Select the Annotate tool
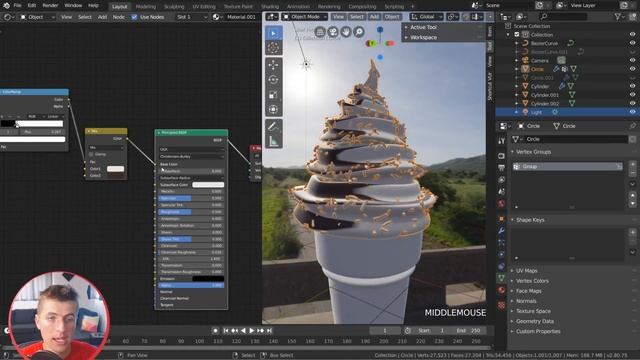 (274, 127)
